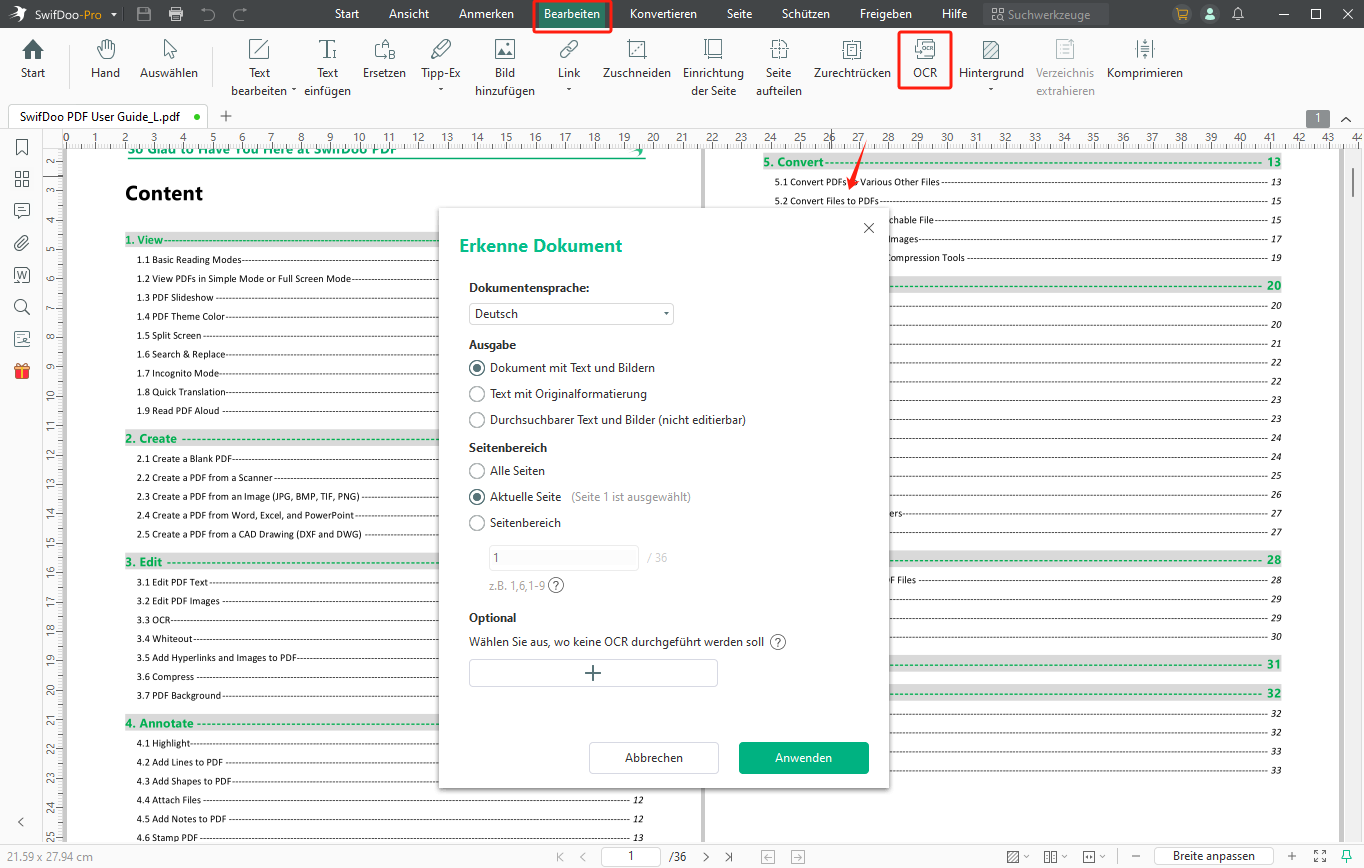1364x868 pixels.
Task: Open the user account icon
Action: click(x=1210, y=14)
